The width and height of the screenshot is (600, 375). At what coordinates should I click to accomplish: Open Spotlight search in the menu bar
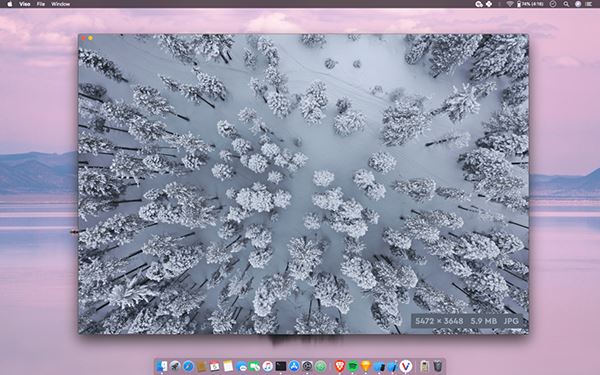(x=566, y=4)
